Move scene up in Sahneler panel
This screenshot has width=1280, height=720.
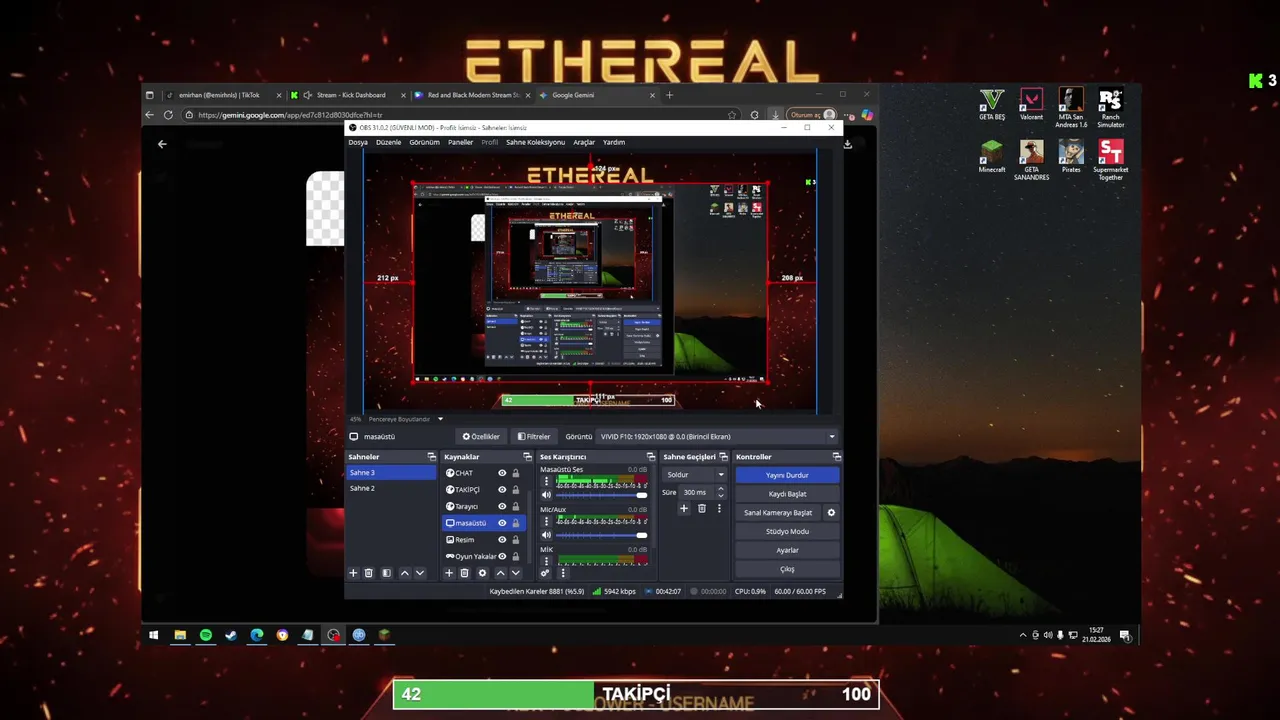click(x=404, y=573)
